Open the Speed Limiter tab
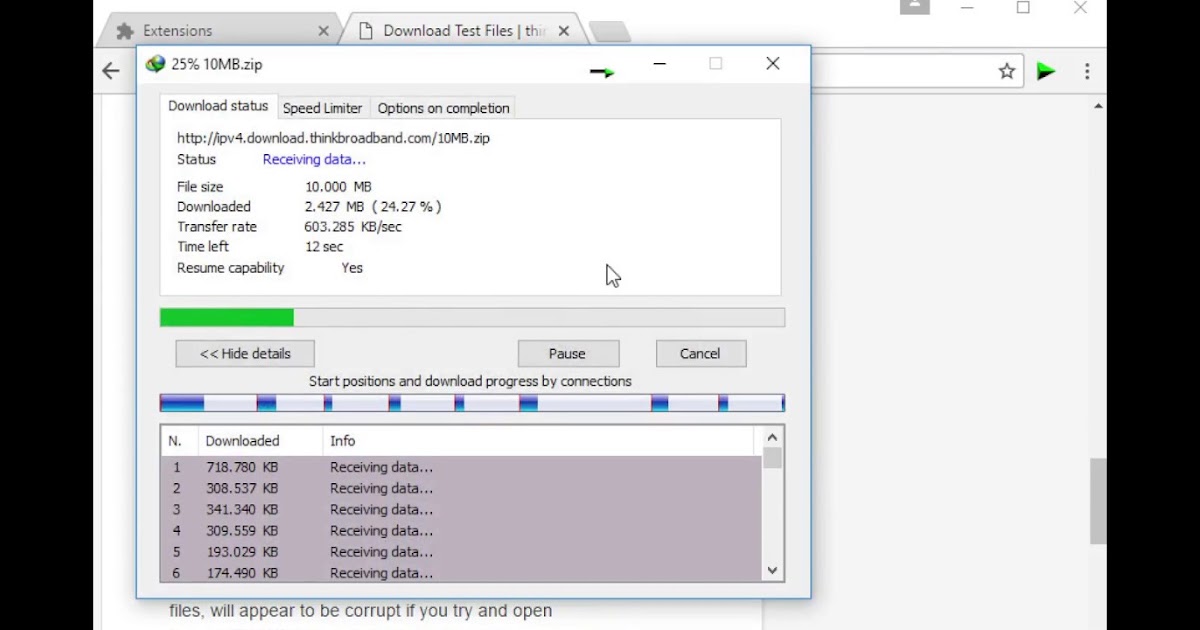 [x=322, y=108]
